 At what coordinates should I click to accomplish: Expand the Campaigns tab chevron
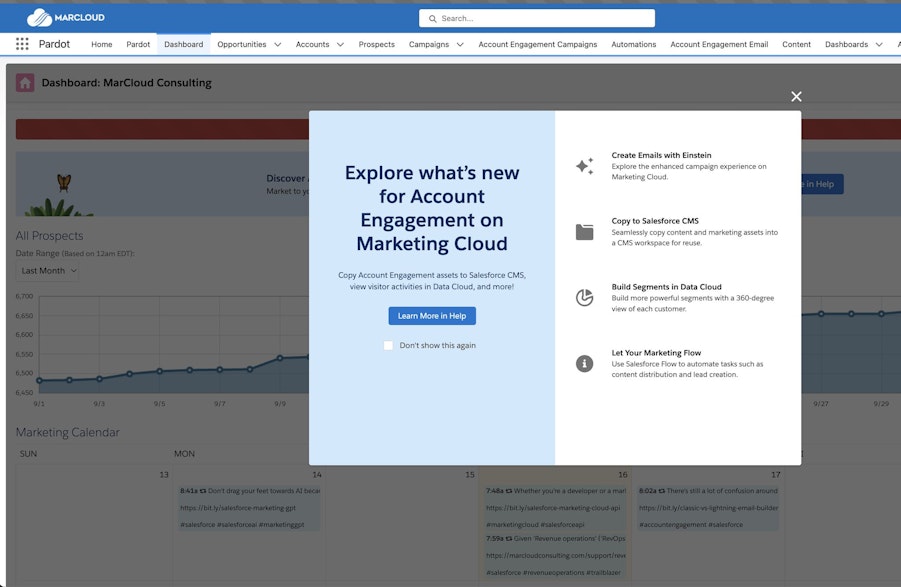tap(460, 44)
